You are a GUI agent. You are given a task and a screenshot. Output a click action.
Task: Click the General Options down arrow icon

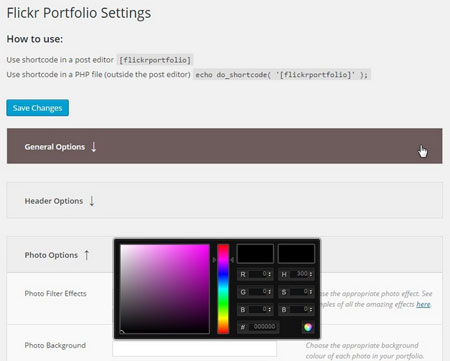(94, 146)
